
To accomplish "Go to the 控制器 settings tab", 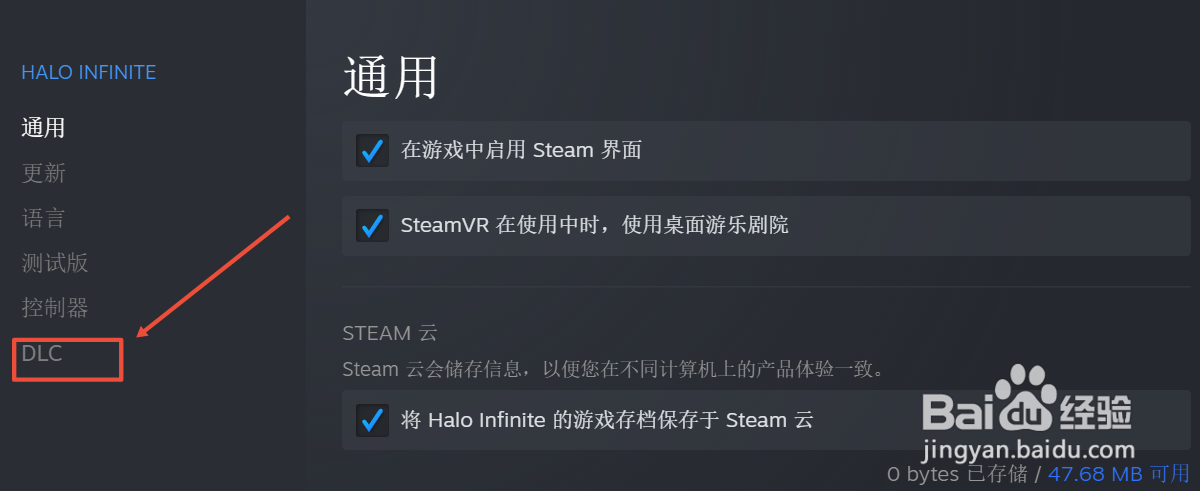I will coord(55,307).
